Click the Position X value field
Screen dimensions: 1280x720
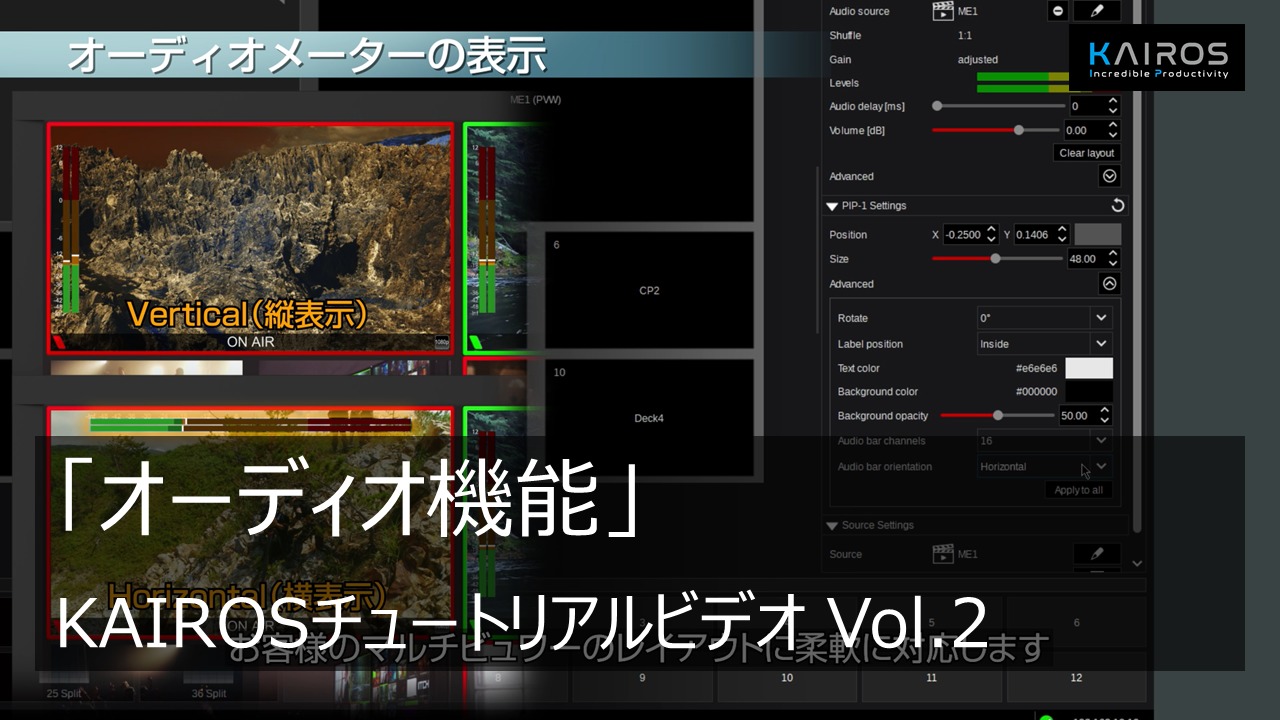tap(963, 234)
